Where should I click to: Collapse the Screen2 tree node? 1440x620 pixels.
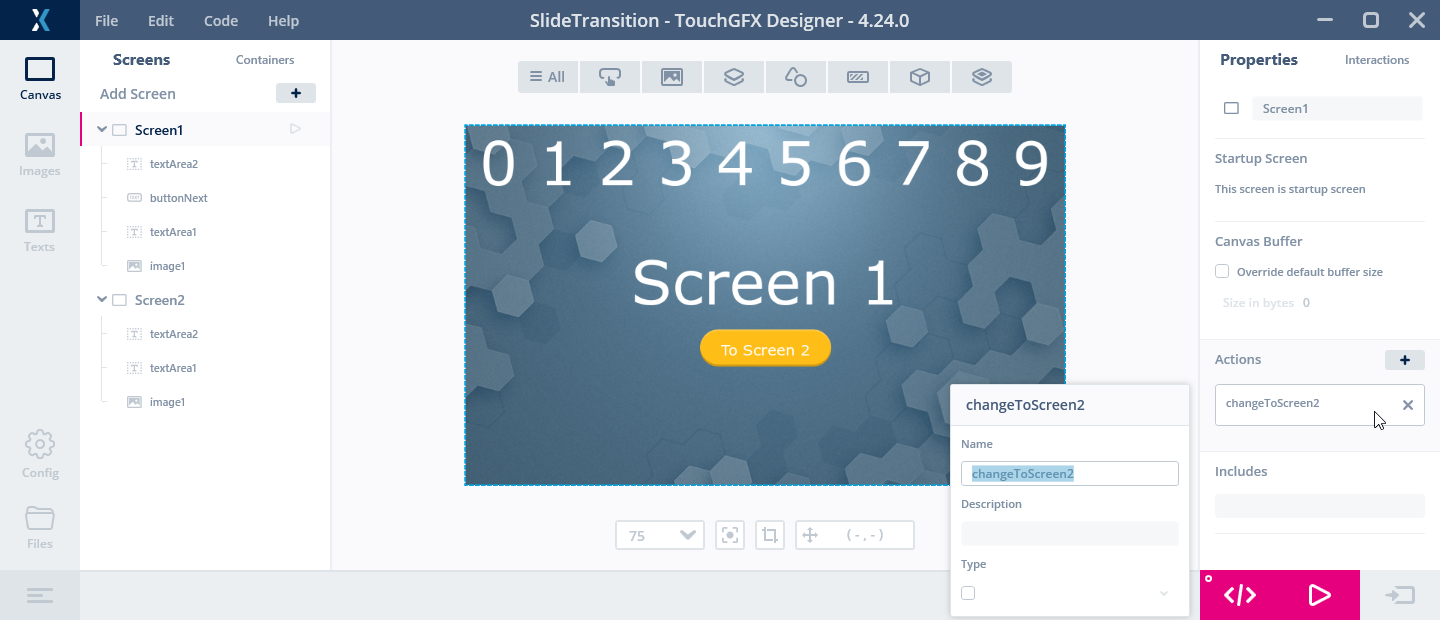102,300
